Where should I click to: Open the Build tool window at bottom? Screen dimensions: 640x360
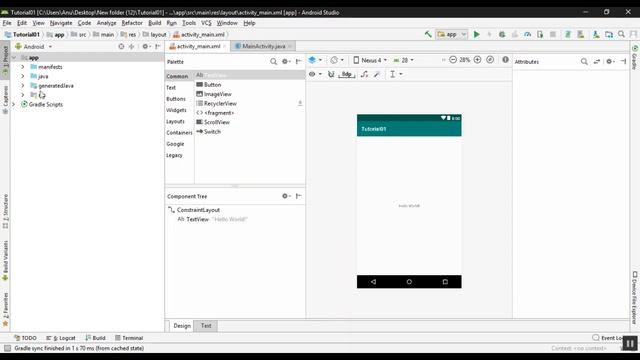(96, 338)
